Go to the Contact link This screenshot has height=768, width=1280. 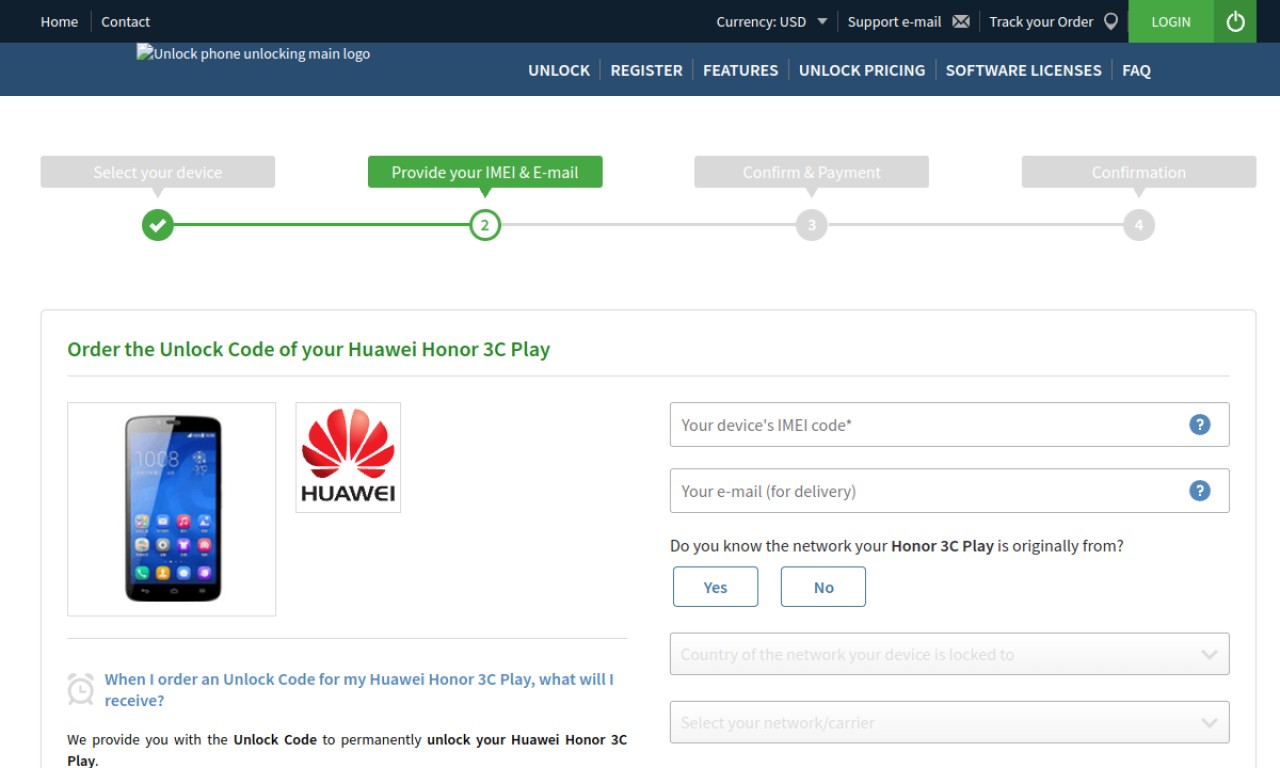pos(125,21)
